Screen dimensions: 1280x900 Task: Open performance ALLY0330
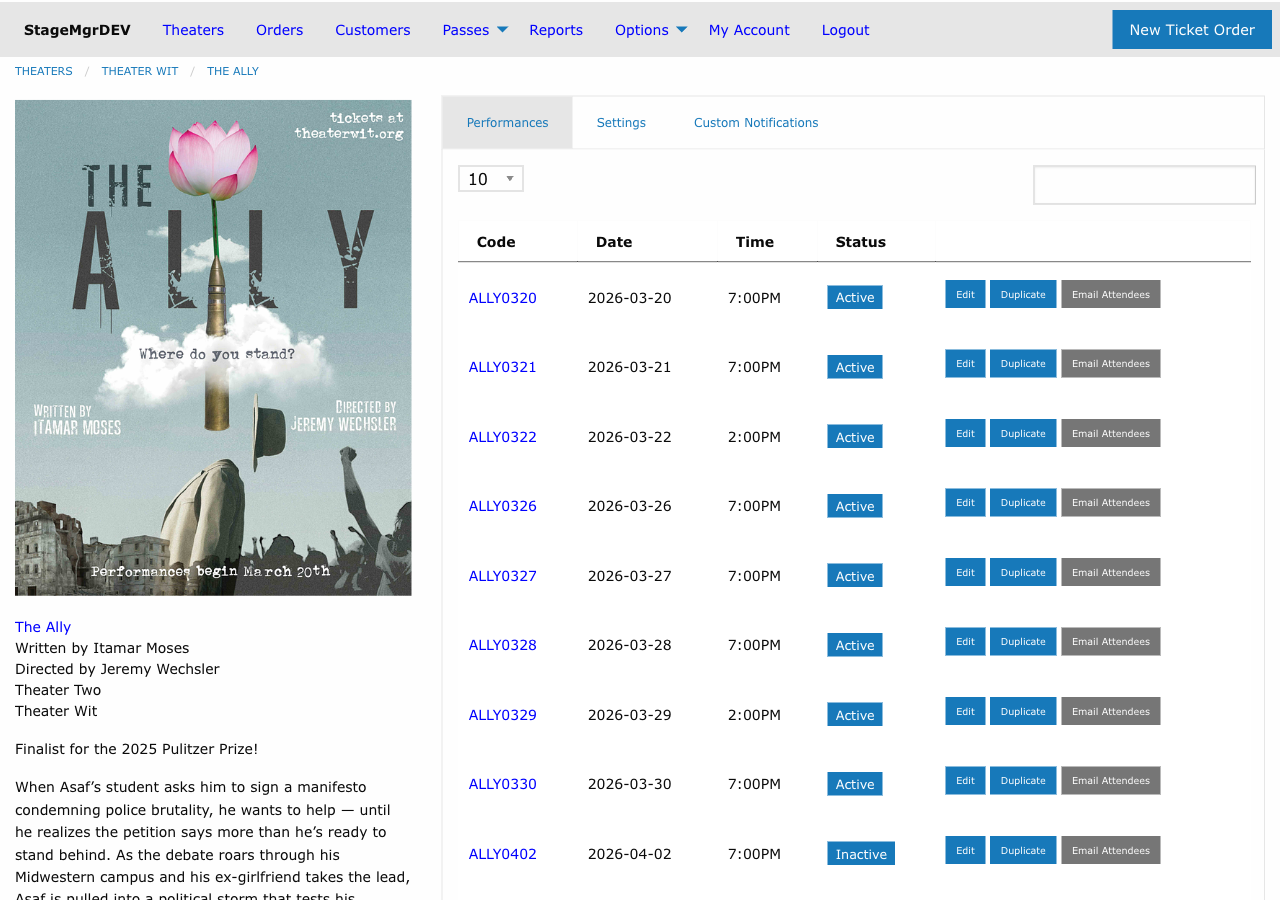(x=503, y=784)
